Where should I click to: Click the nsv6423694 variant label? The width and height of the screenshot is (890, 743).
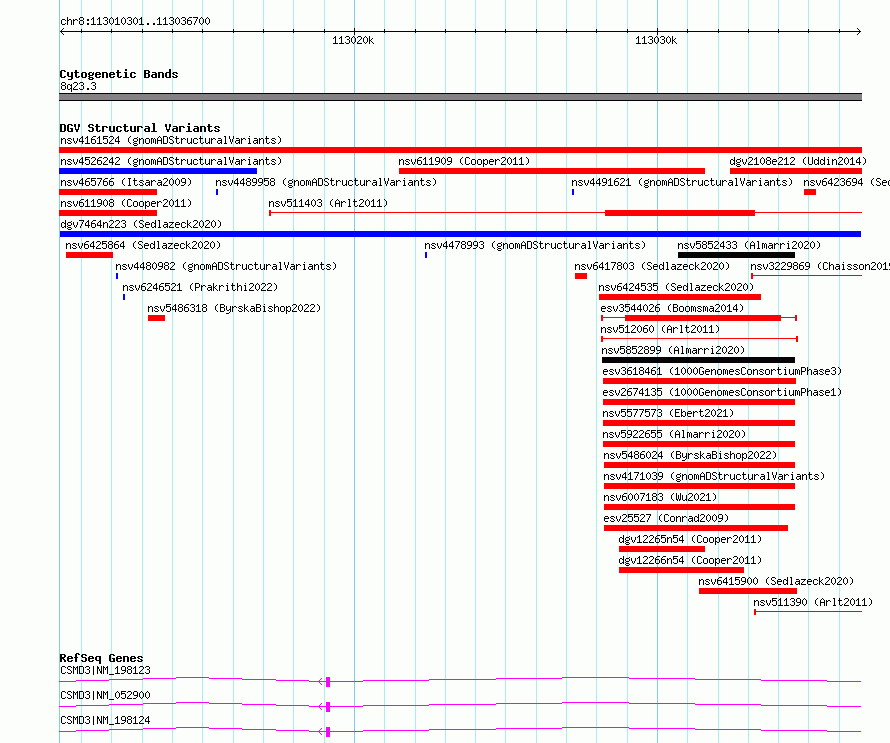(x=846, y=182)
